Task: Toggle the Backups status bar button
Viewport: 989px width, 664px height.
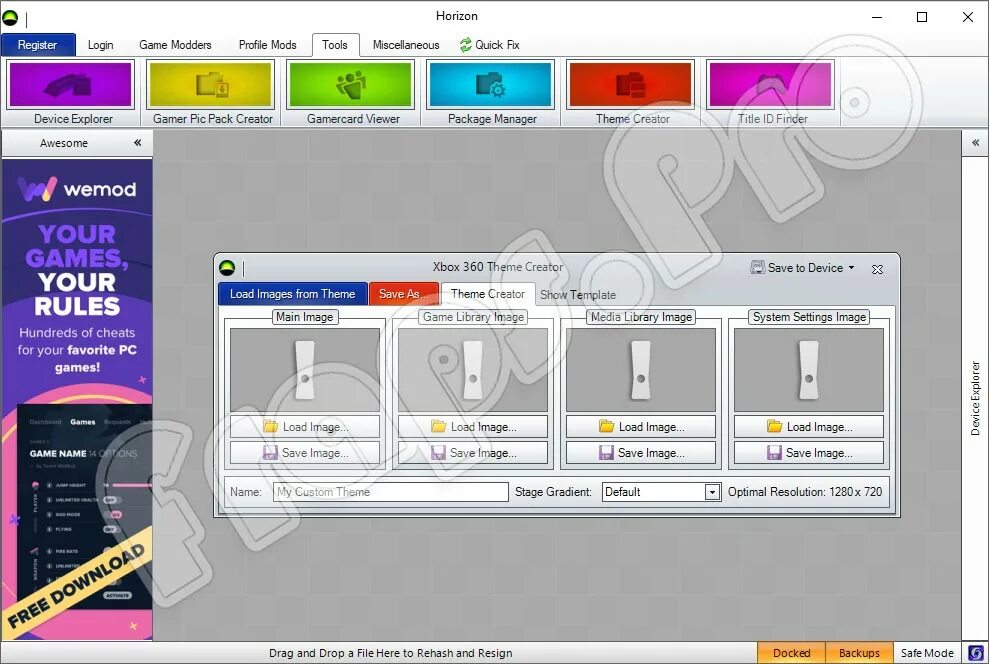Action: point(859,653)
